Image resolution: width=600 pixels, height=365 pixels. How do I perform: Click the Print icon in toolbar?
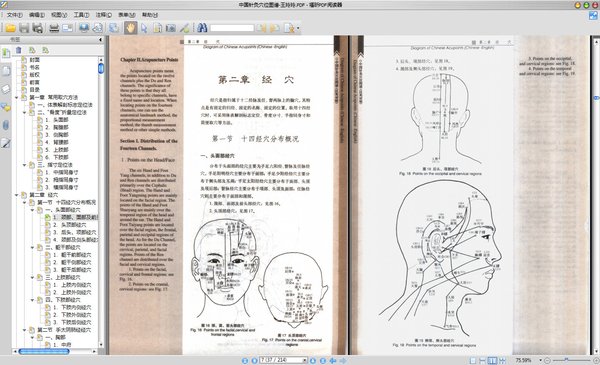click(x=54, y=28)
